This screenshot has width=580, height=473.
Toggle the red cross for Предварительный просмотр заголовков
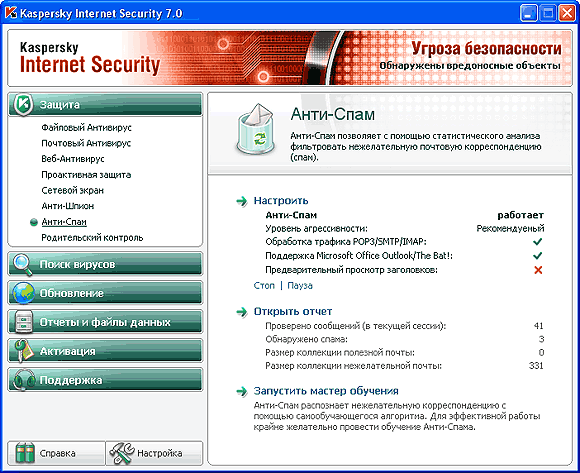(538, 270)
